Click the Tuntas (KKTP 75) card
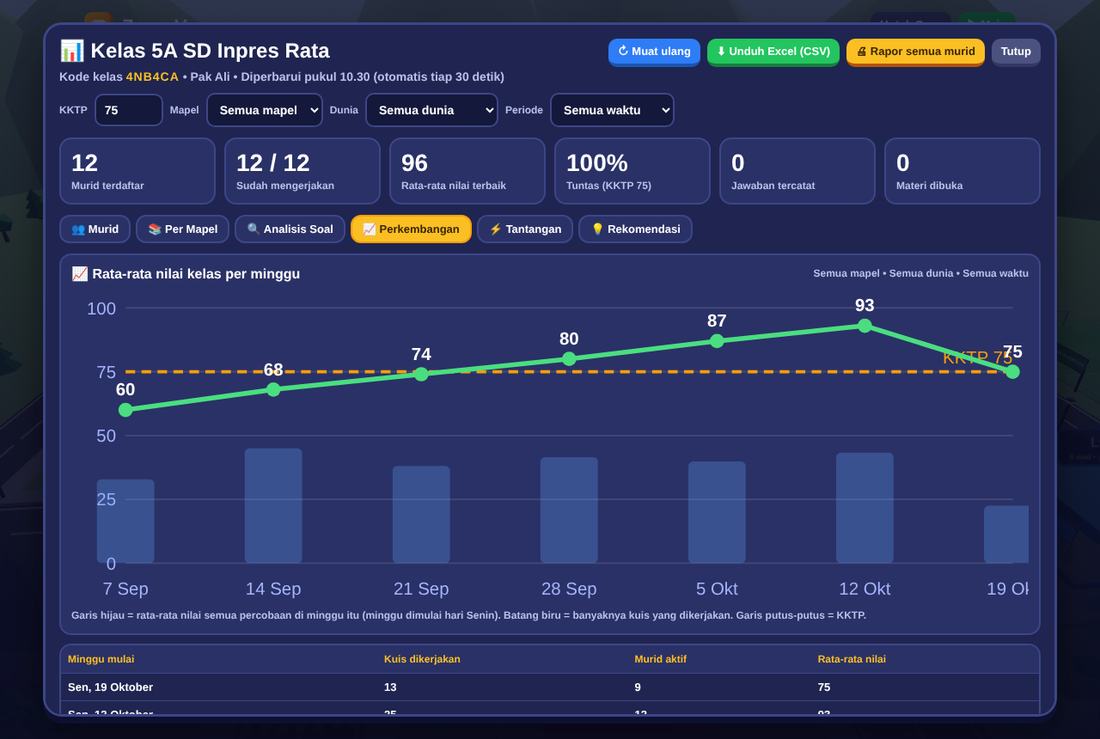This screenshot has height=739, width=1100. click(632, 171)
